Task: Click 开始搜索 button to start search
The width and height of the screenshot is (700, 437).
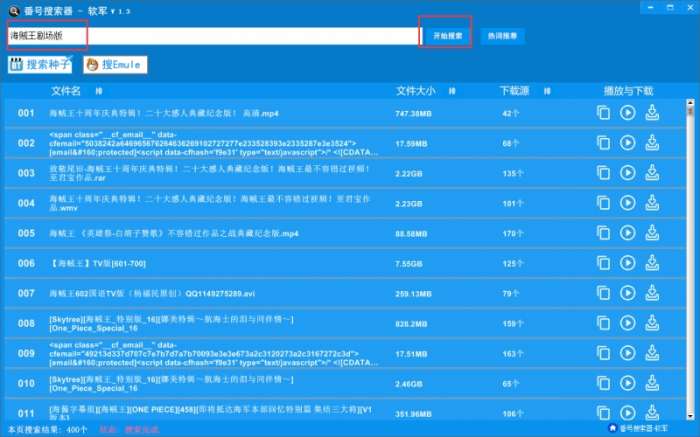Action: (x=447, y=36)
